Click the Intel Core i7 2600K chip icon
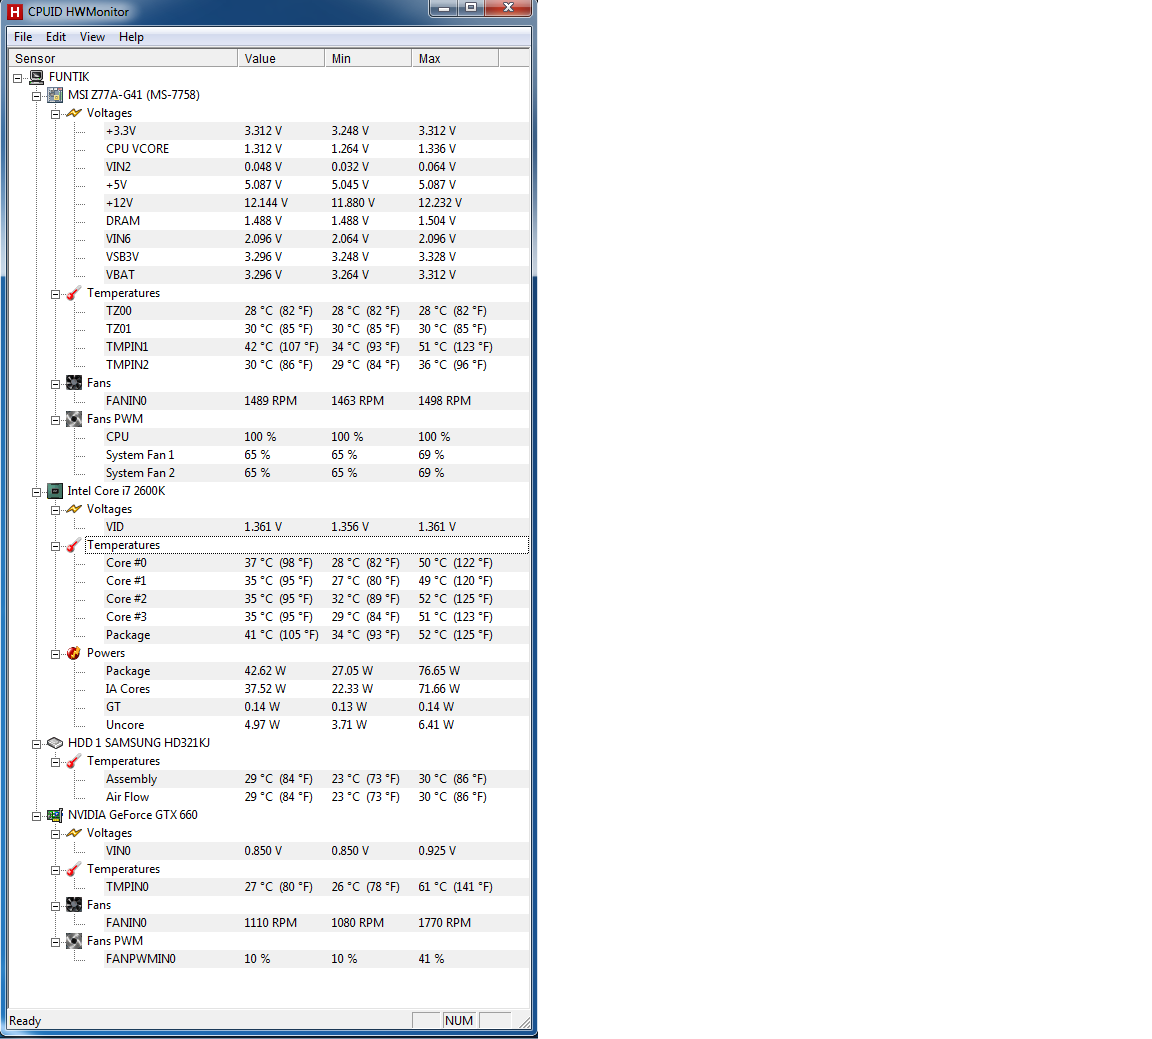Screen dimensions: 1152x1039 click(55, 491)
